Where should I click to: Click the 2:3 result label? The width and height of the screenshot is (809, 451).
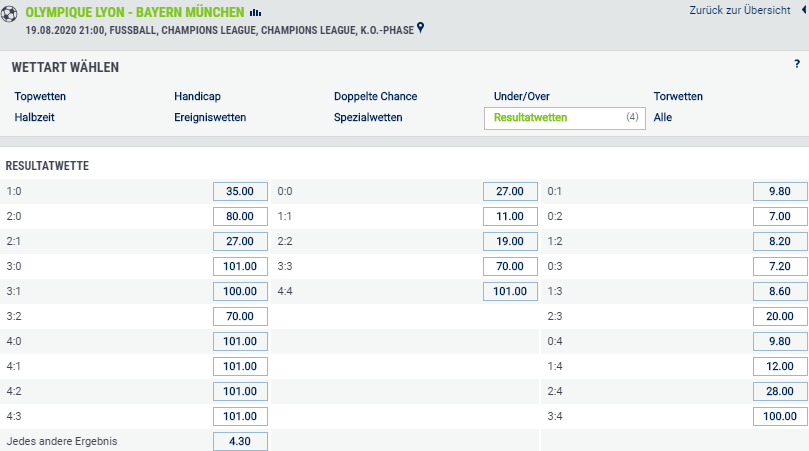pos(555,316)
